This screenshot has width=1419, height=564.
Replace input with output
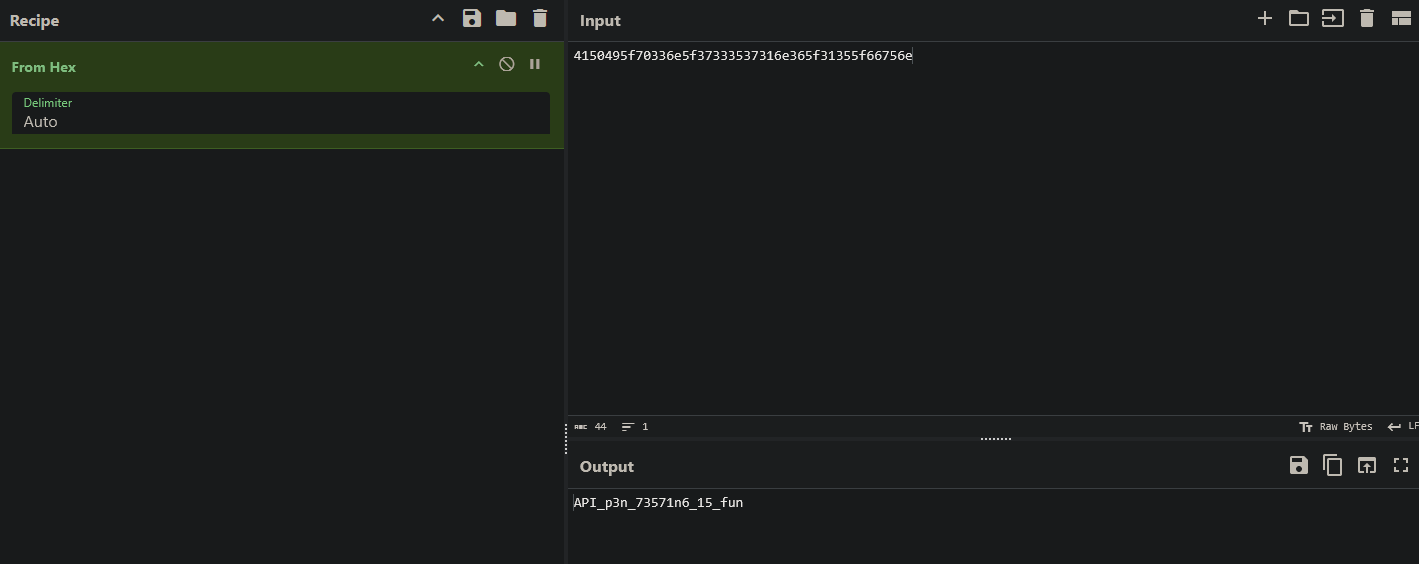tap(1367, 465)
